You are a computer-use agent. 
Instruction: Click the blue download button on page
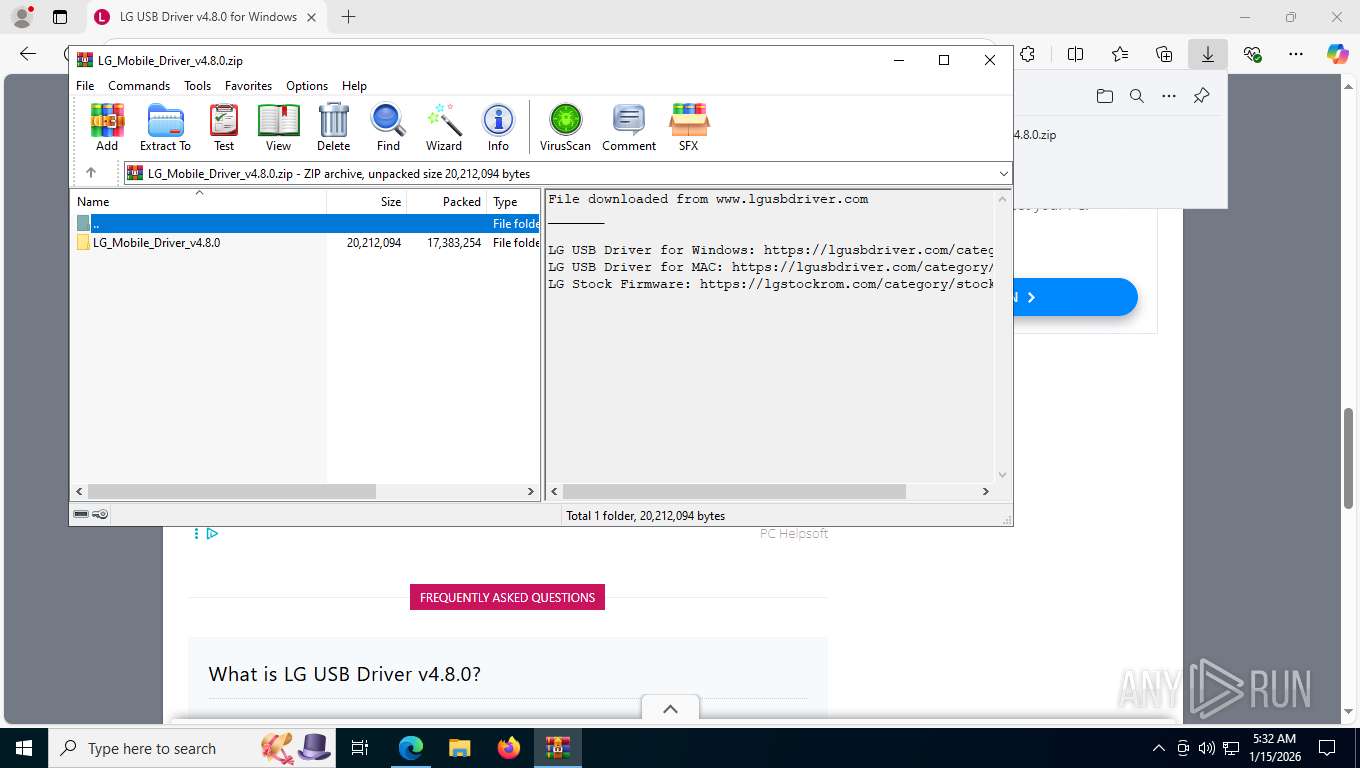[1074, 297]
